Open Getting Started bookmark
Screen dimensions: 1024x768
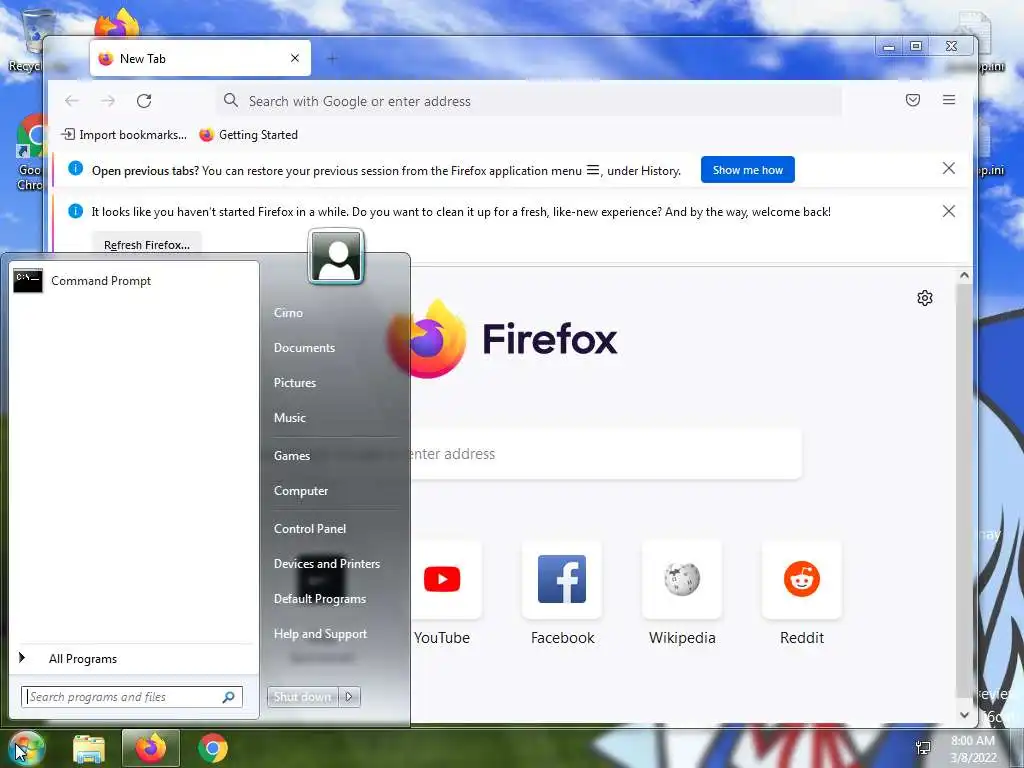point(249,135)
